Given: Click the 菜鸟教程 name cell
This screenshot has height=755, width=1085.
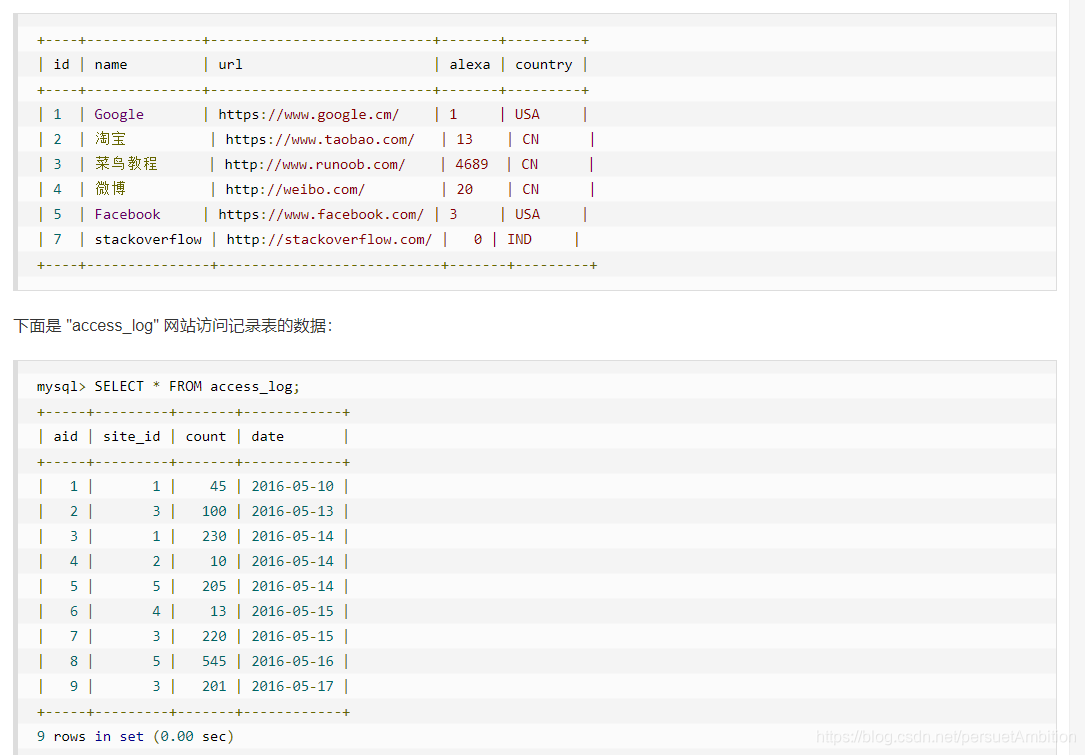Looking at the screenshot, I should click(x=126, y=164).
